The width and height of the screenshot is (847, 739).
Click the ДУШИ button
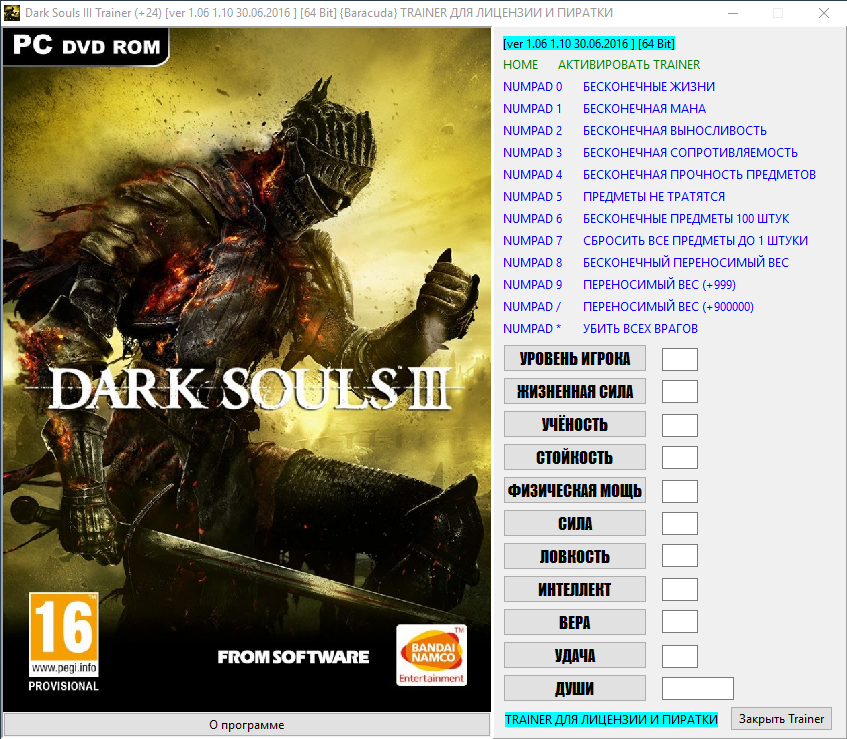pos(575,688)
